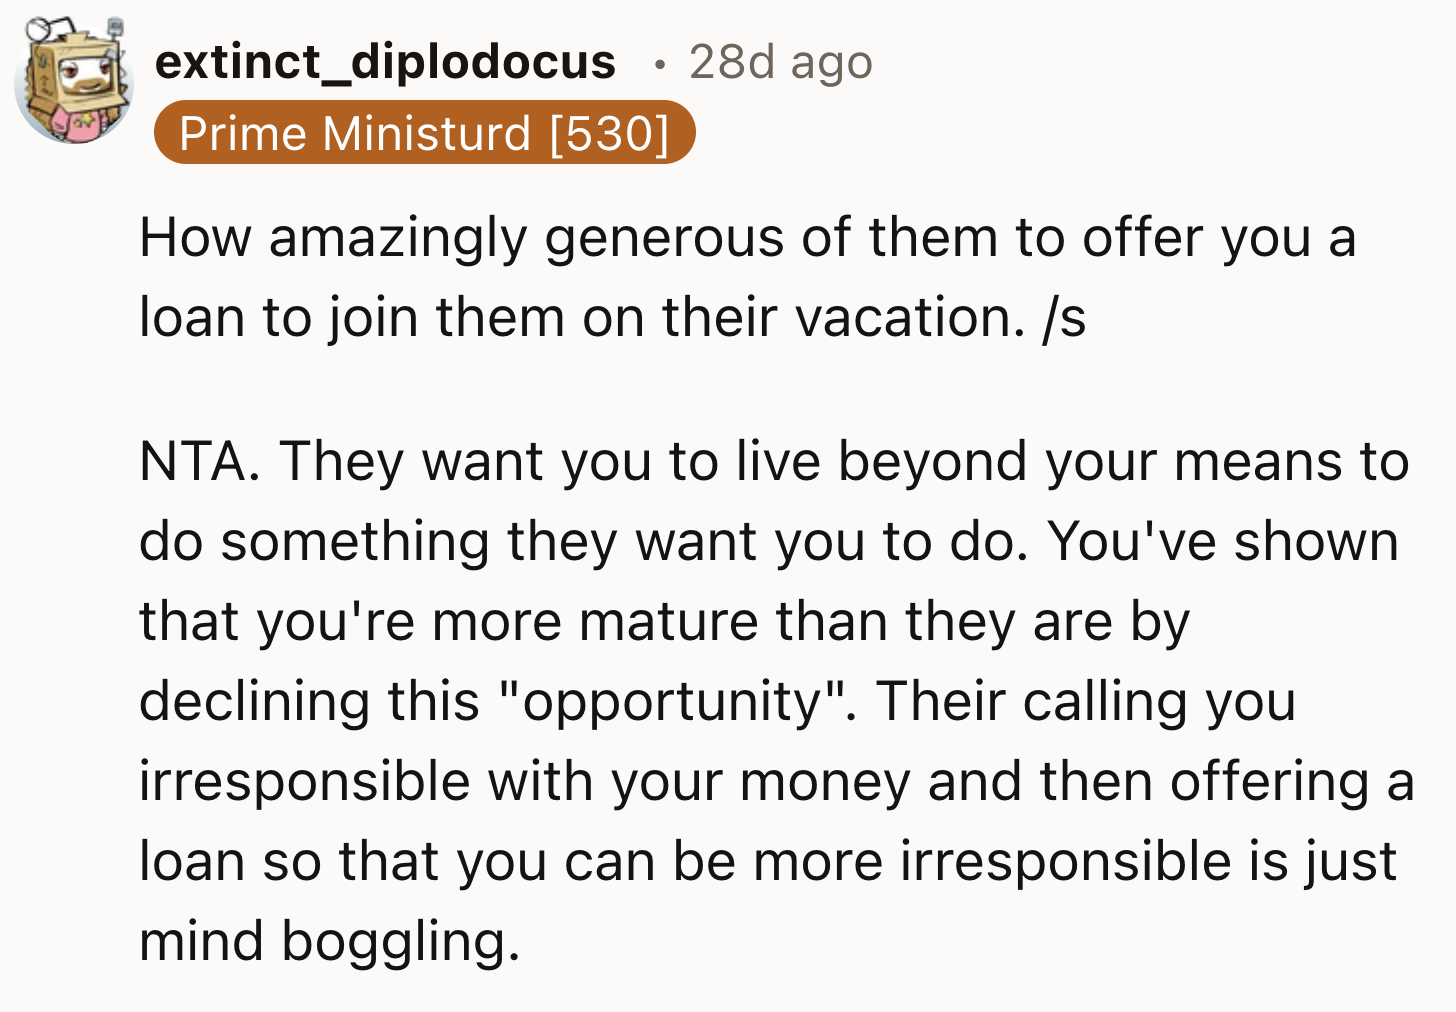Click the /s sarcasm tag
The image size is (1456, 1012).
[x=1064, y=318]
